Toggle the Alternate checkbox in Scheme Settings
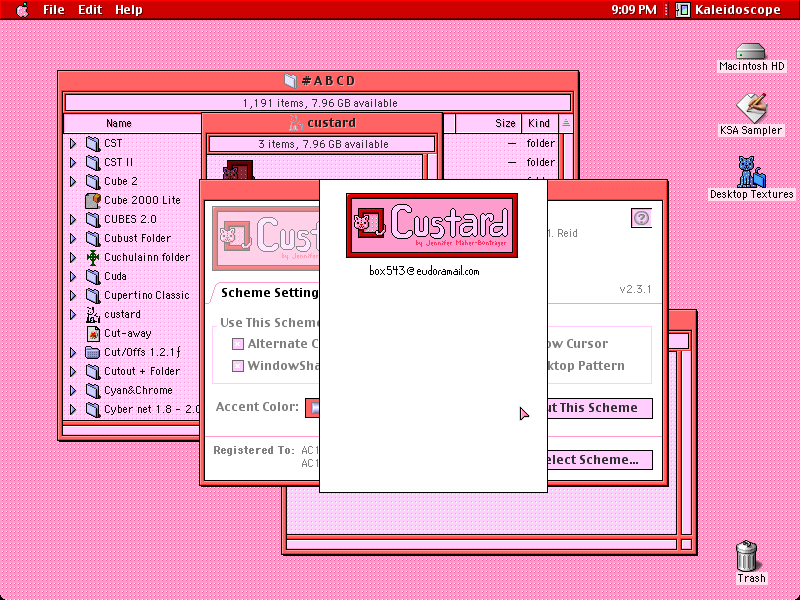Viewport: 800px width, 600px height. point(238,344)
